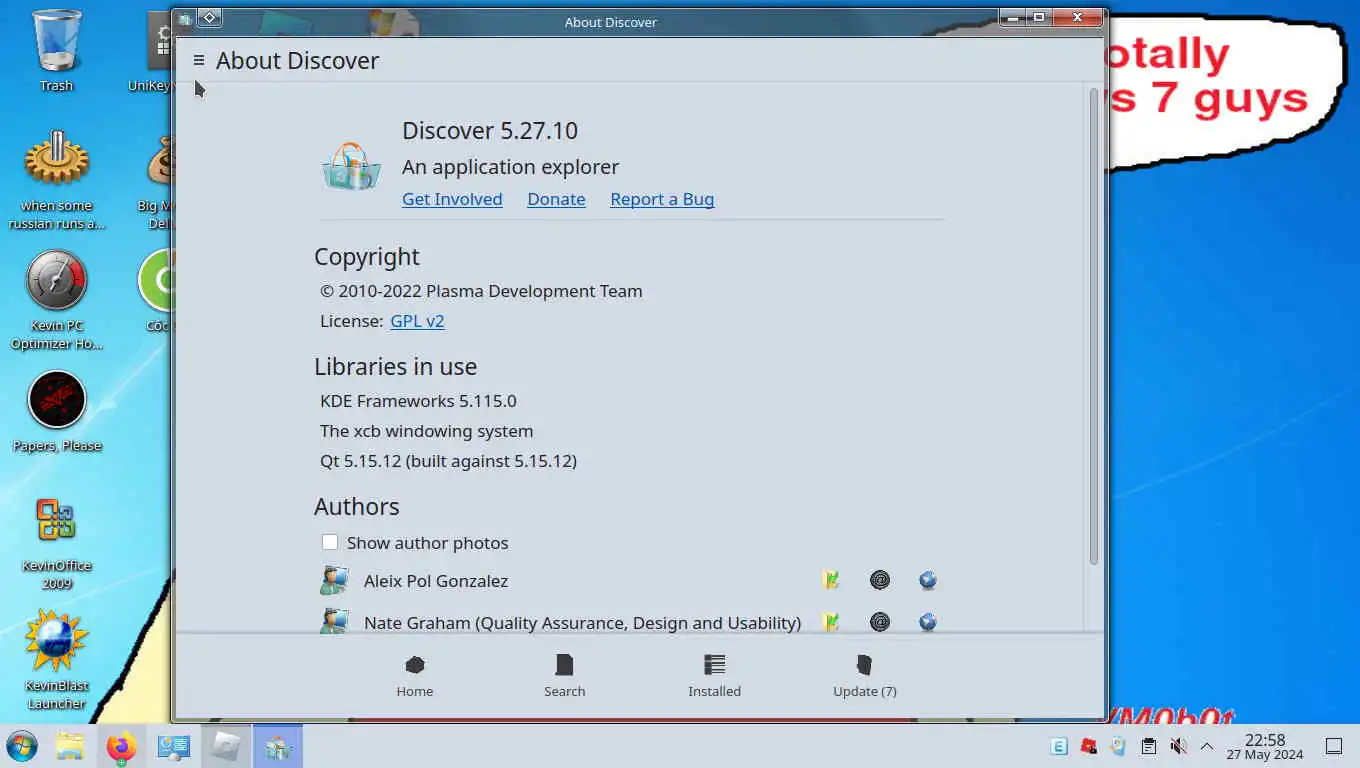Select the Papers, Please desktop icon
Screen dimensions: 1360x768
57,412
